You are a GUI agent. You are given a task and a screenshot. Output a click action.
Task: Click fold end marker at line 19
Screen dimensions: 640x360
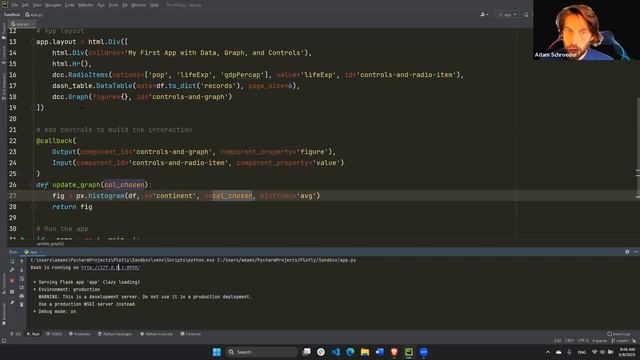(x=33, y=108)
